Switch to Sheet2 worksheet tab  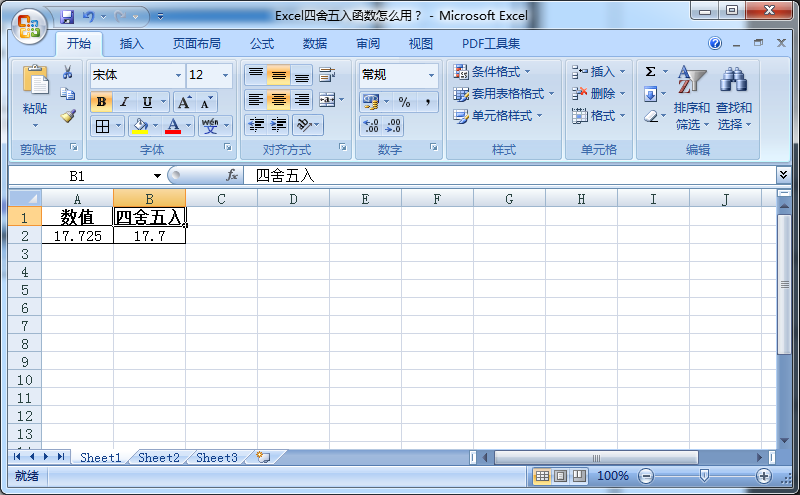point(159,457)
